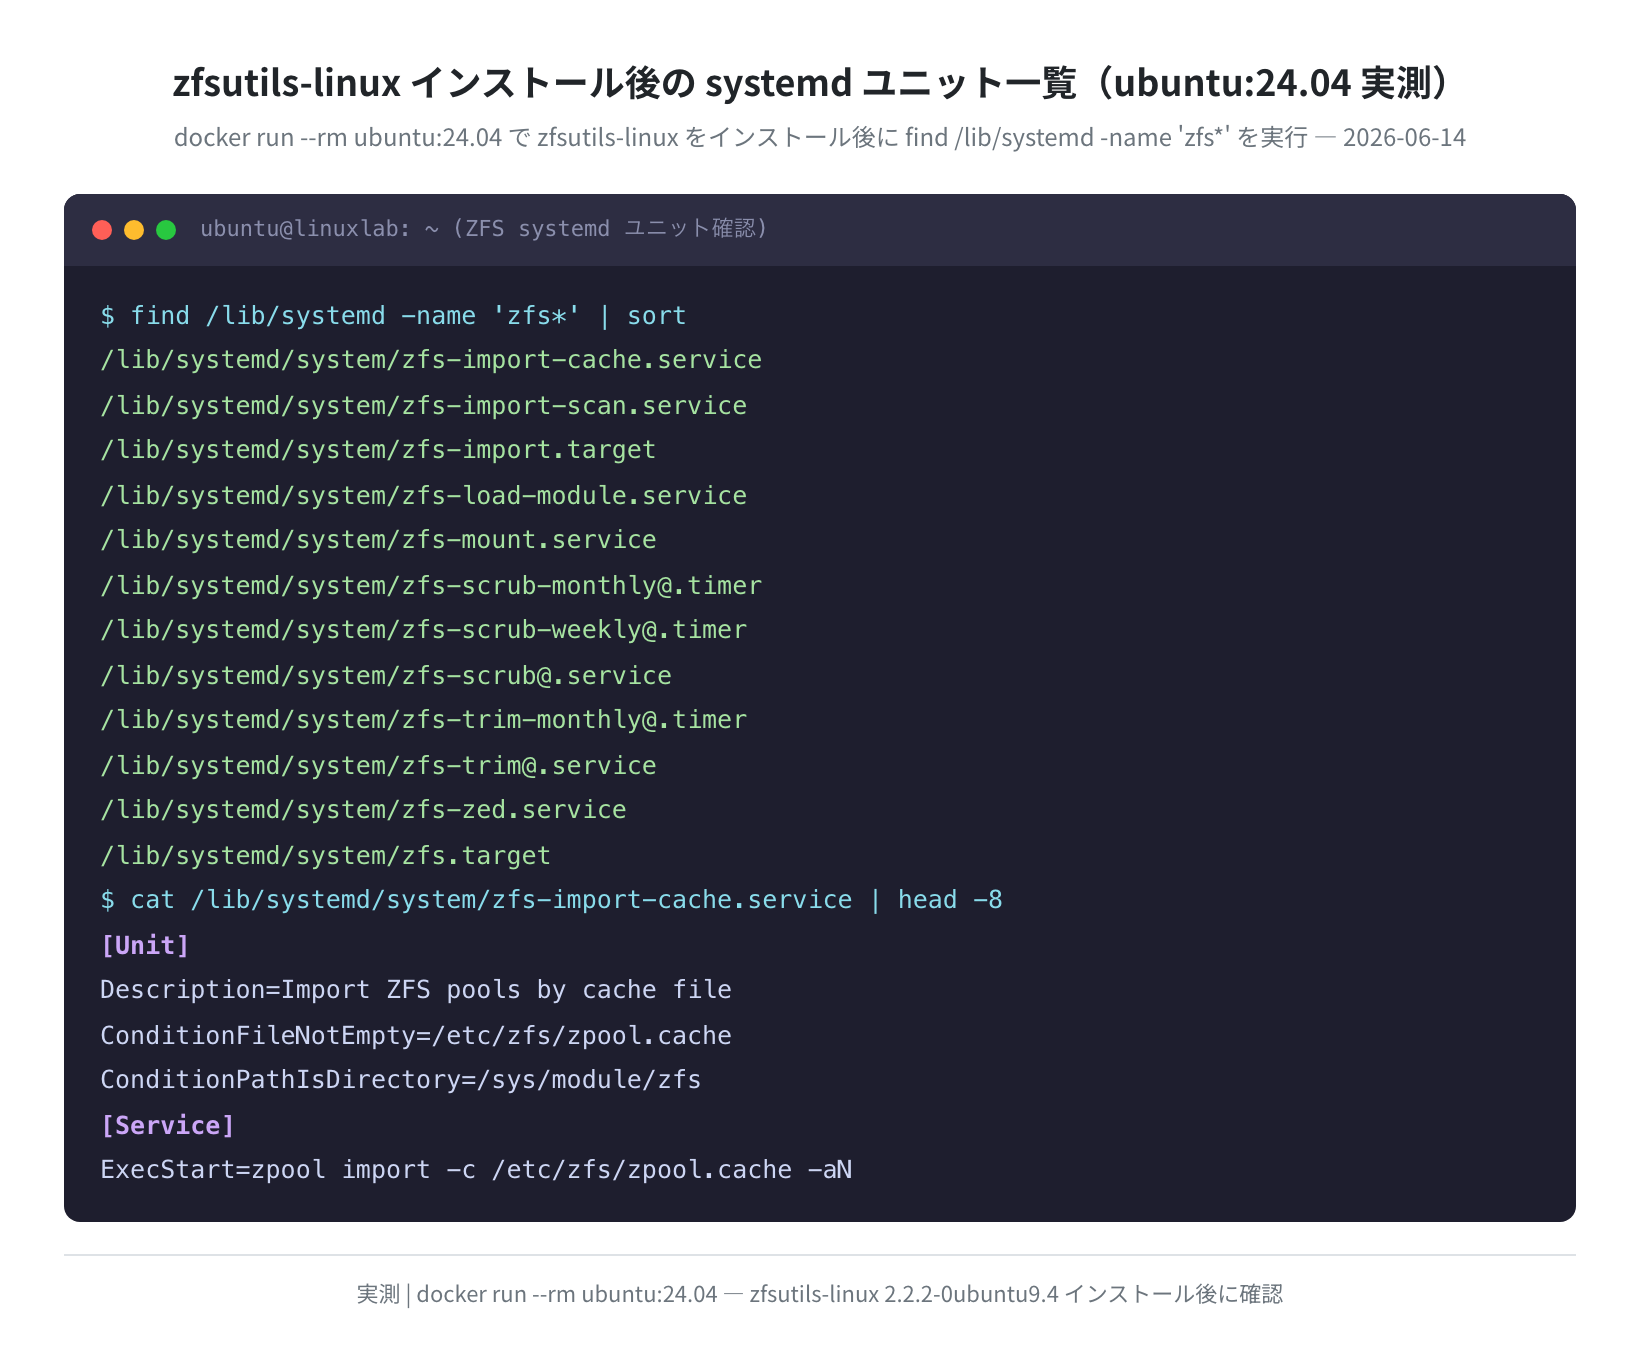Select the zfs-mount.service path line

[378, 540]
